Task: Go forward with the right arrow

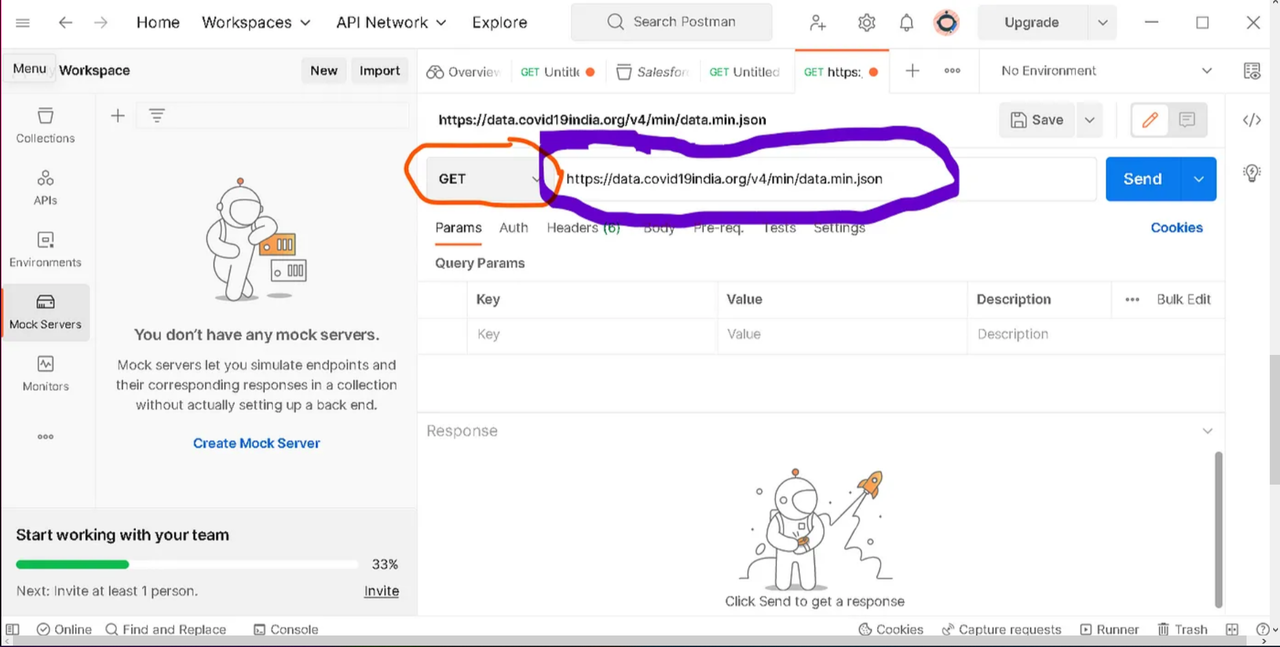Action: click(100, 22)
